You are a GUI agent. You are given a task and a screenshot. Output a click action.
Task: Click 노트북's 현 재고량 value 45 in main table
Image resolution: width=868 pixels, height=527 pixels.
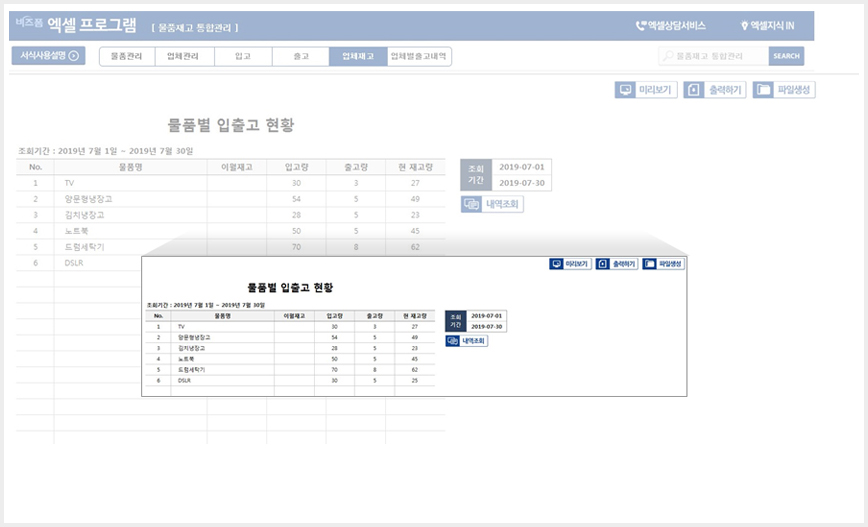pos(415,231)
